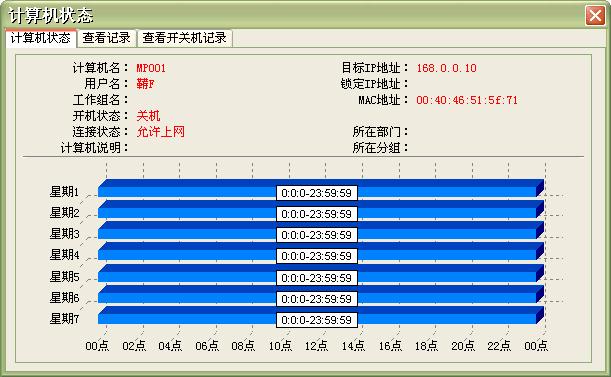611x377 pixels.
Task: Click the 星期4 0:0:0-23:59:59 label
Action: pos(317,256)
